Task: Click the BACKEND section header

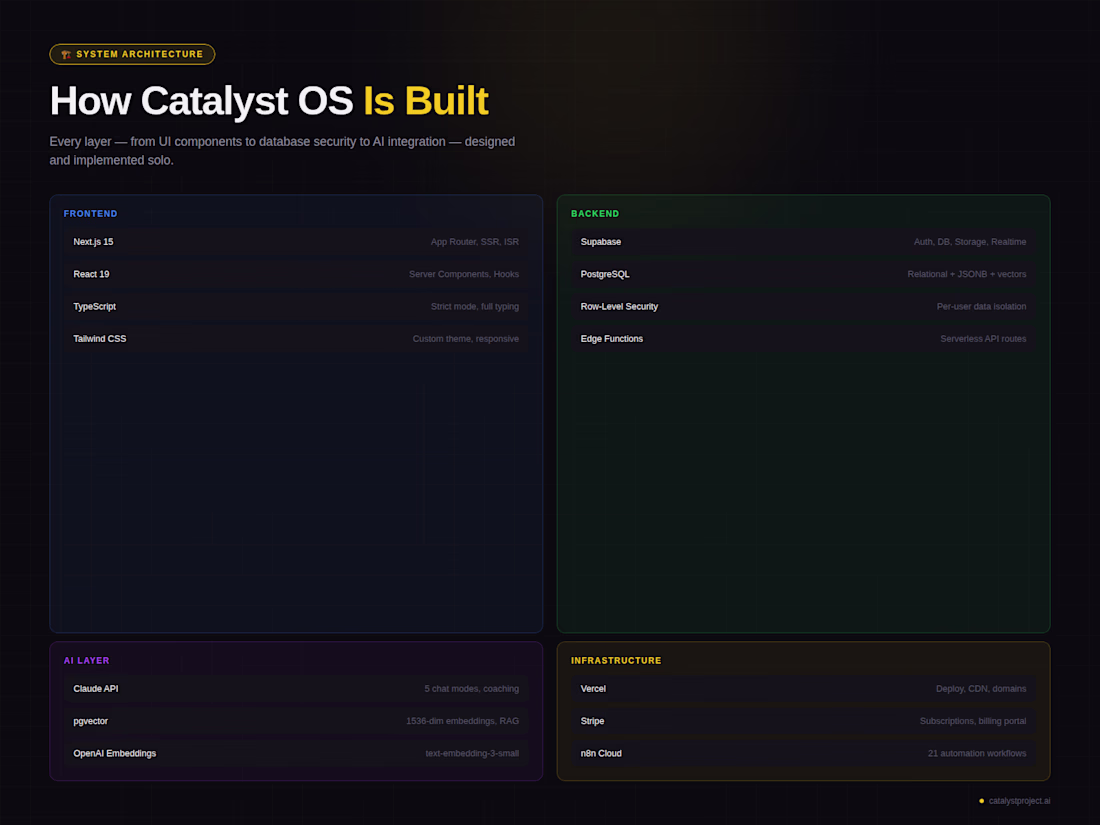Action: click(x=595, y=214)
